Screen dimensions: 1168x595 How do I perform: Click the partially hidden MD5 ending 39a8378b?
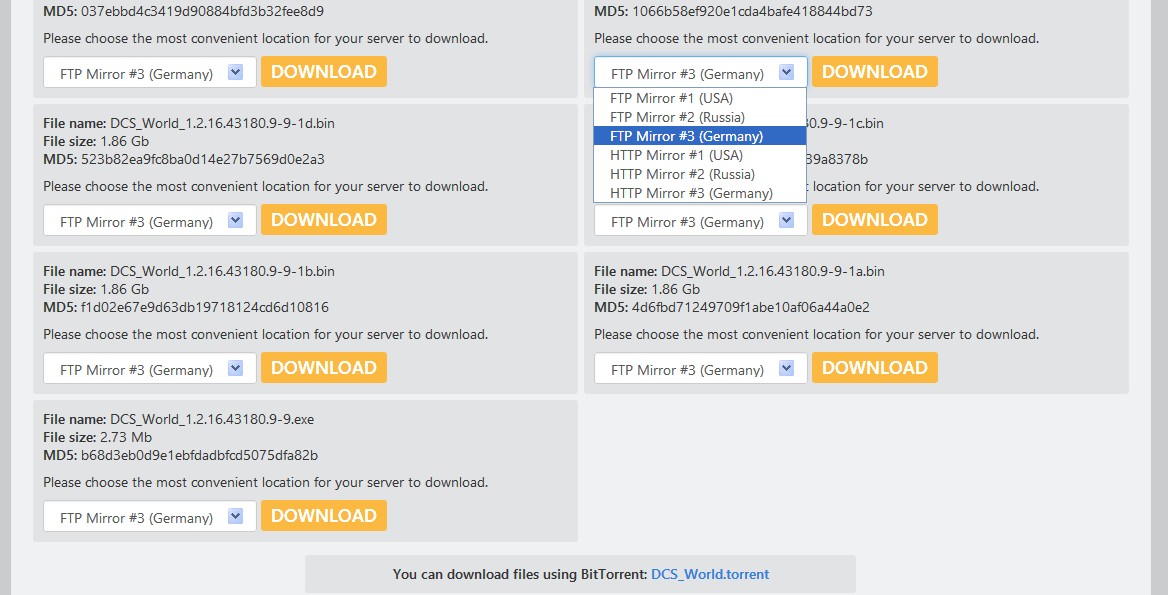click(x=838, y=159)
